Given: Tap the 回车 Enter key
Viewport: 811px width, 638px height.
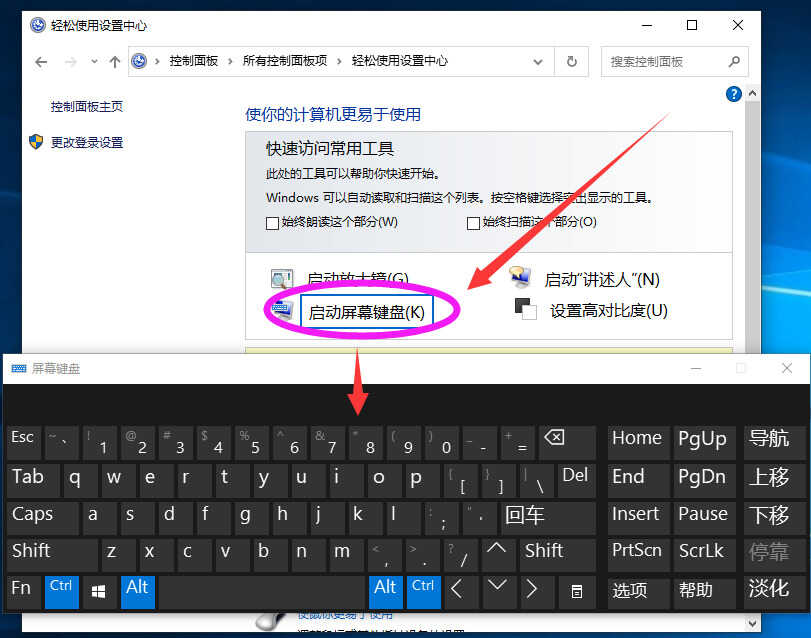Looking at the screenshot, I should click(548, 518).
